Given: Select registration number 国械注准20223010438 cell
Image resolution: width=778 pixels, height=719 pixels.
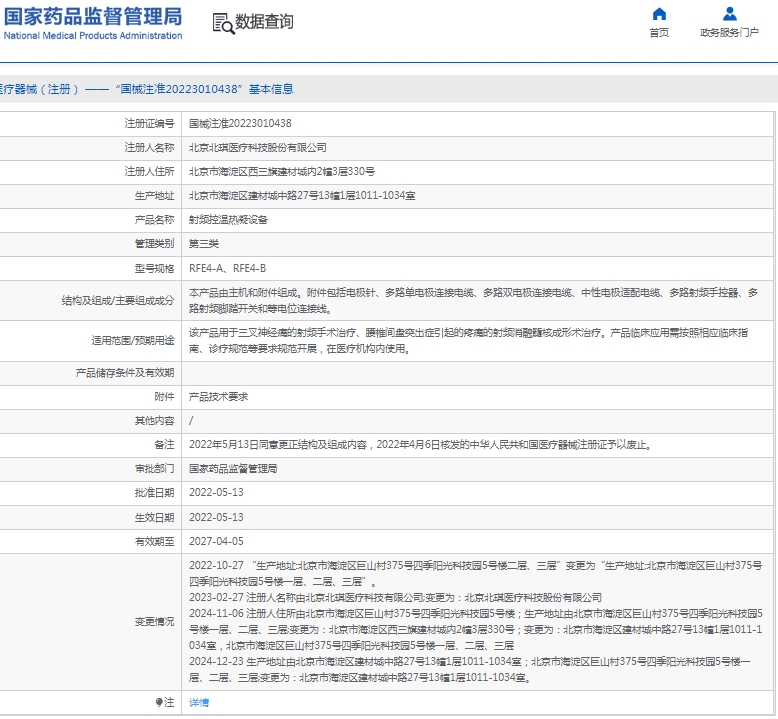Looking at the screenshot, I should coord(240,124).
